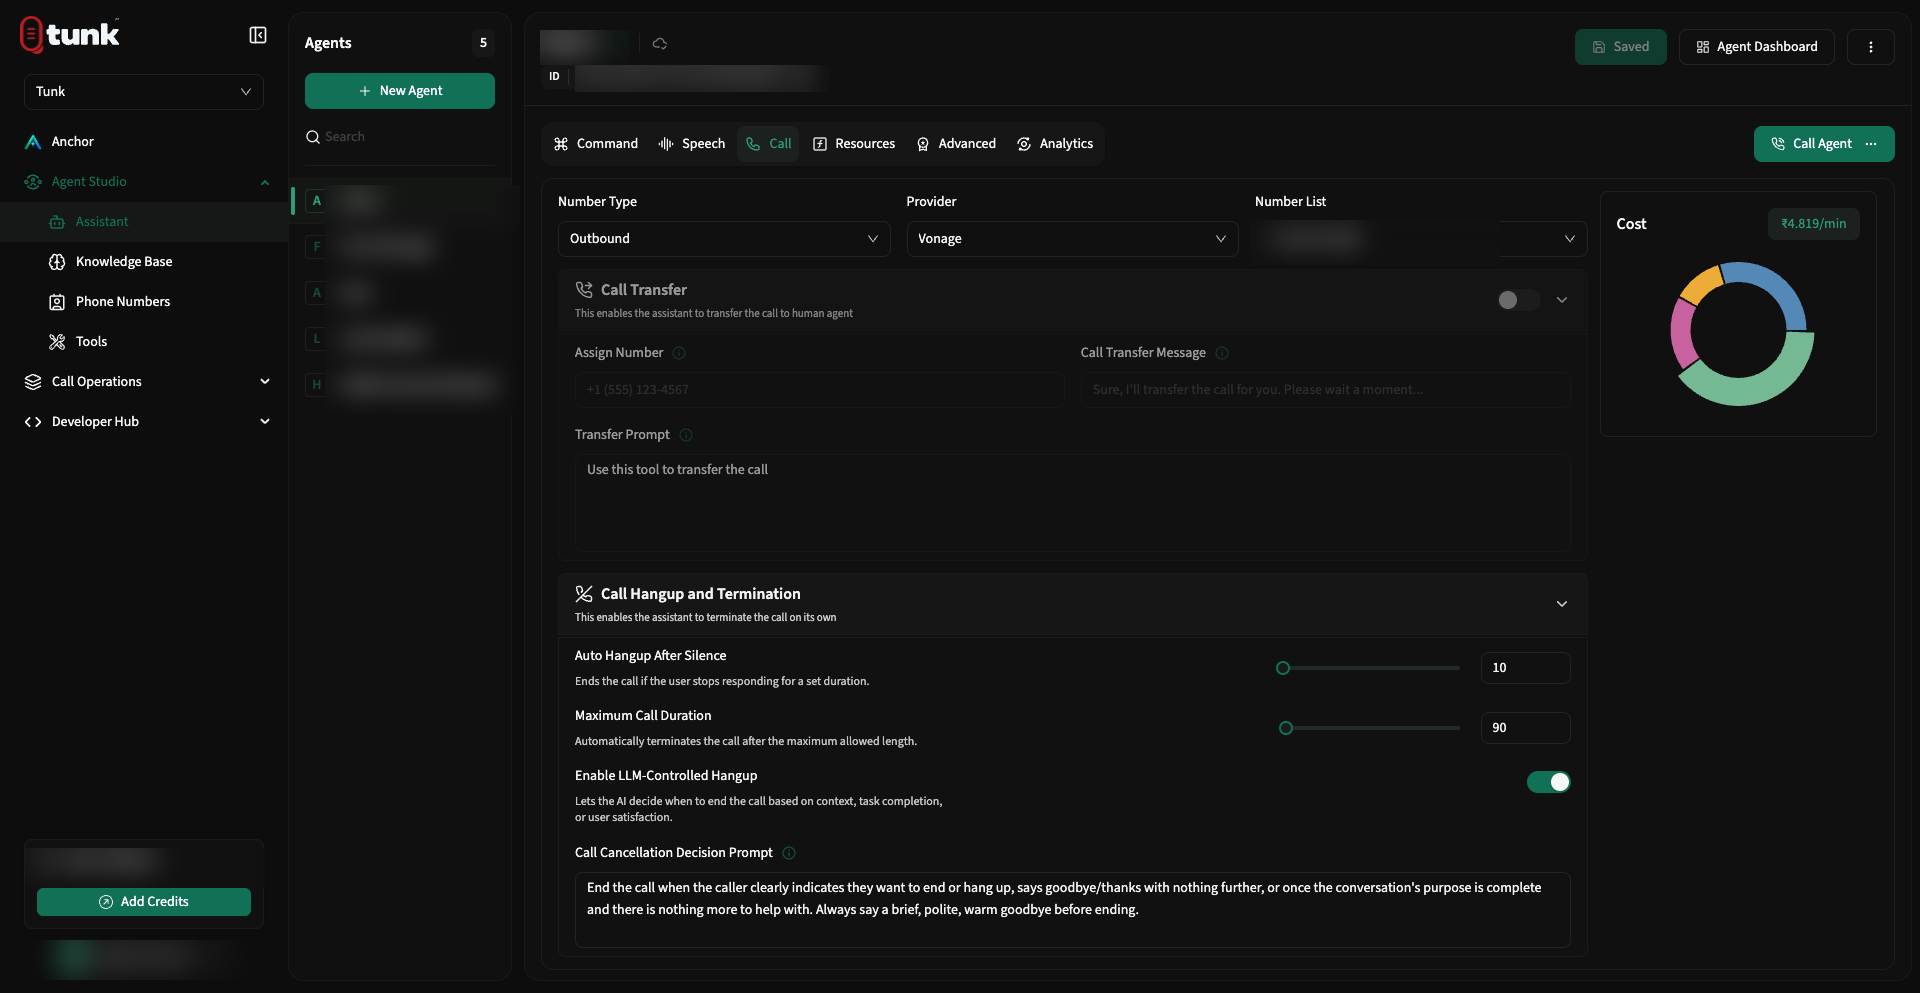Show Assign Number info tooltip icon

coord(679,353)
